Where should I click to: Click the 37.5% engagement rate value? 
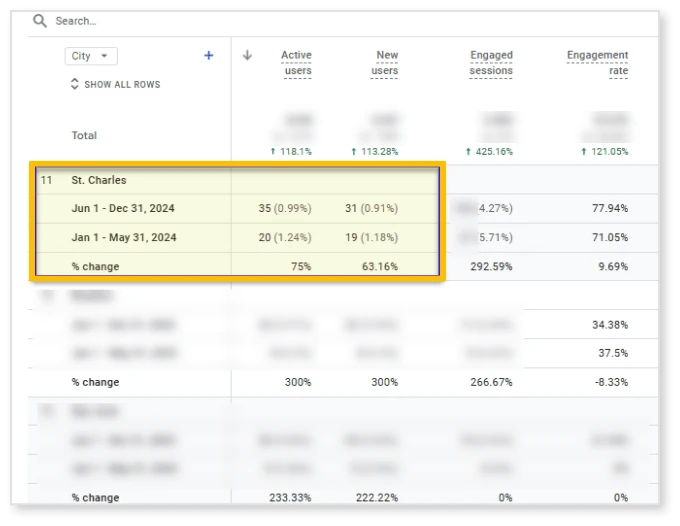[613, 353]
